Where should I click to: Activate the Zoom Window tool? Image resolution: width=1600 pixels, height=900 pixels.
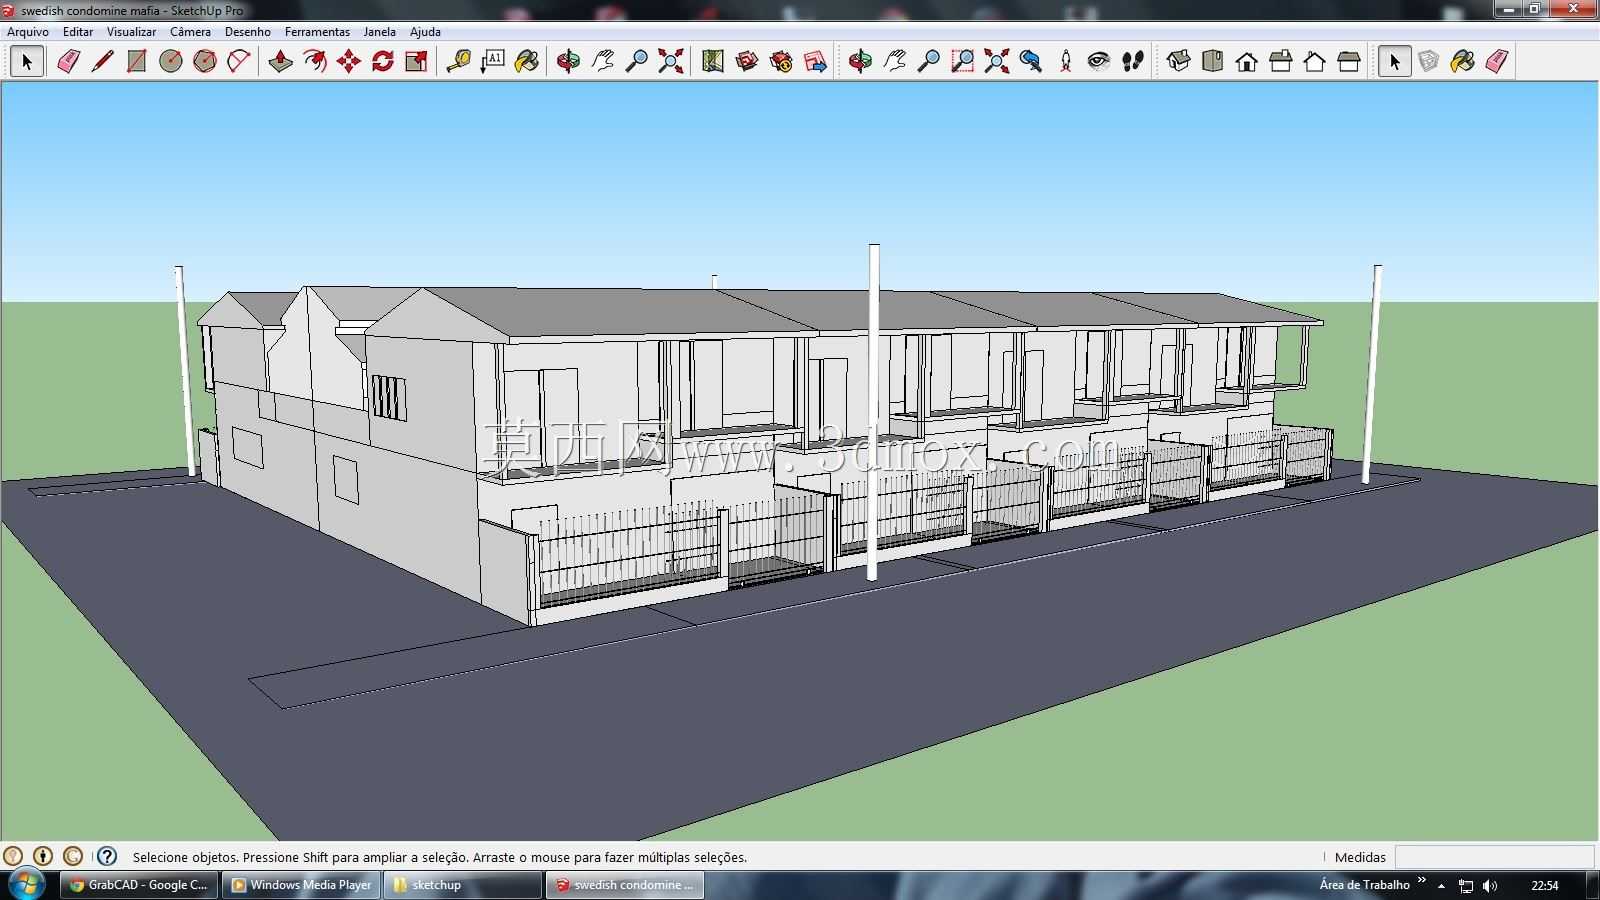(x=962, y=61)
